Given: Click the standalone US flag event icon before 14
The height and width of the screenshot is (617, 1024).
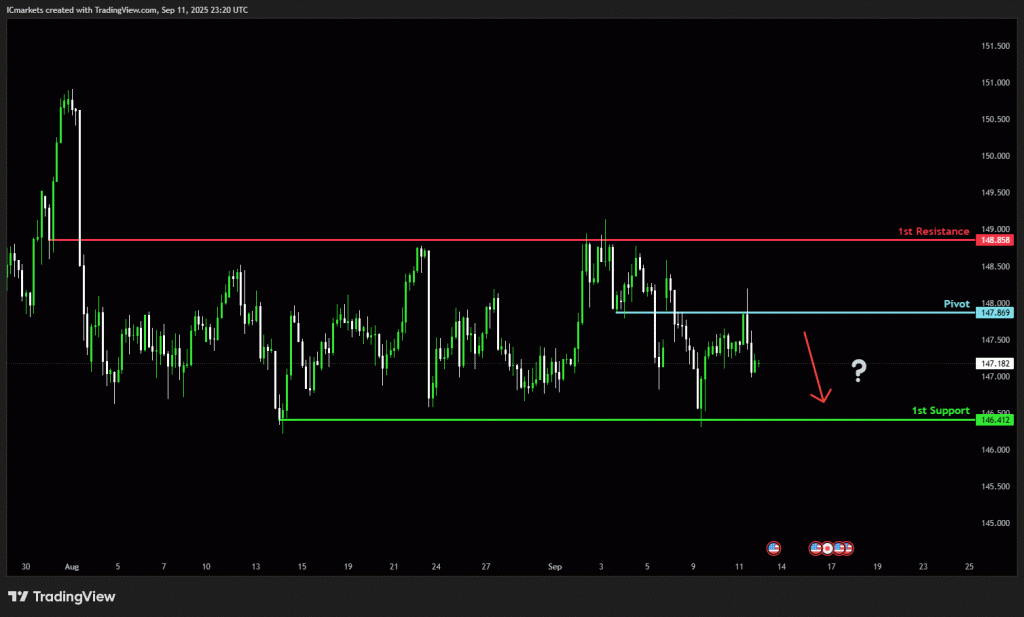Looking at the screenshot, I should pos(774,548).
